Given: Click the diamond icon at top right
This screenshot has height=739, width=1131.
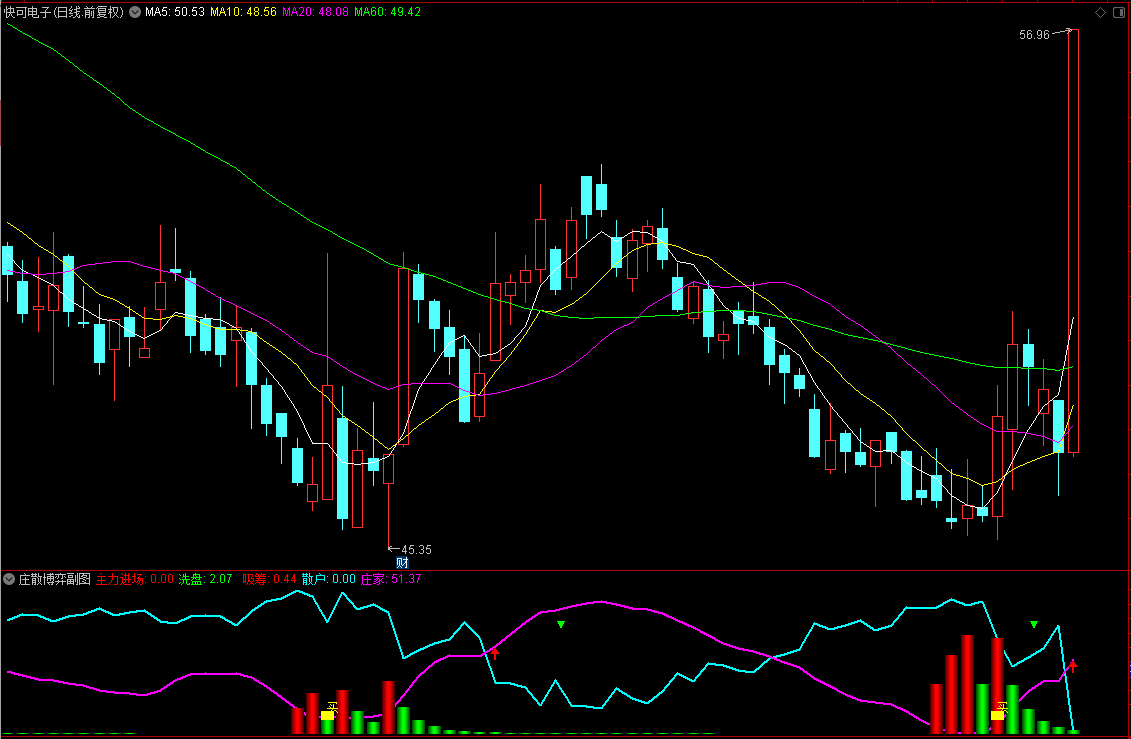Looking at the screenshot, I should click(1100, 12).
